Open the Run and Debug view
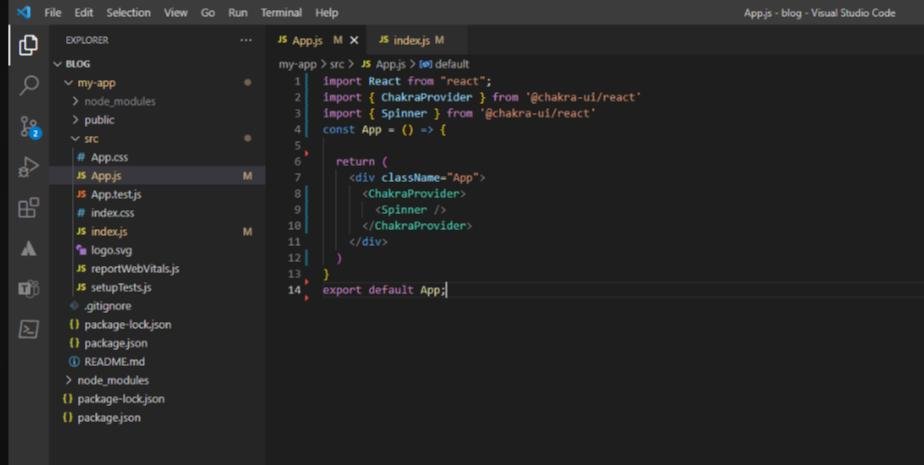This screenshot has width=924, height=465. click(28, 167)
